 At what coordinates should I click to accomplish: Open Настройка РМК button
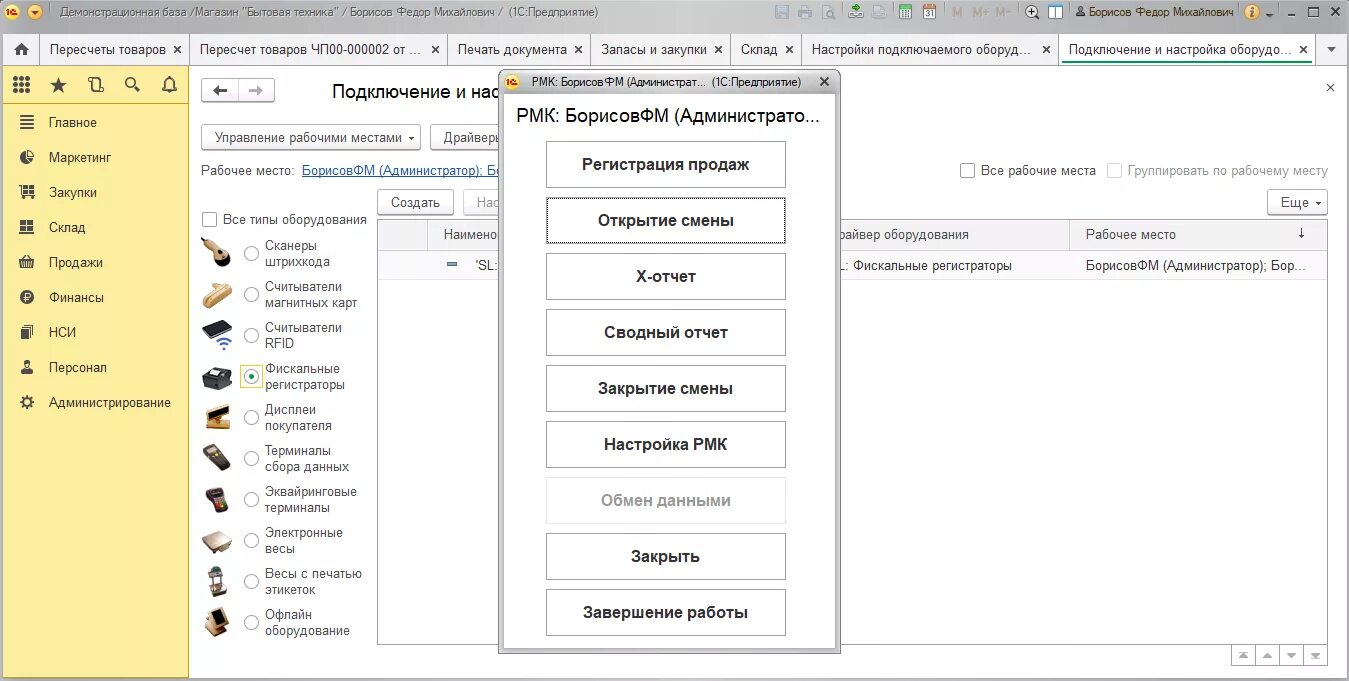pyautogui.click(x=666, y=444)
